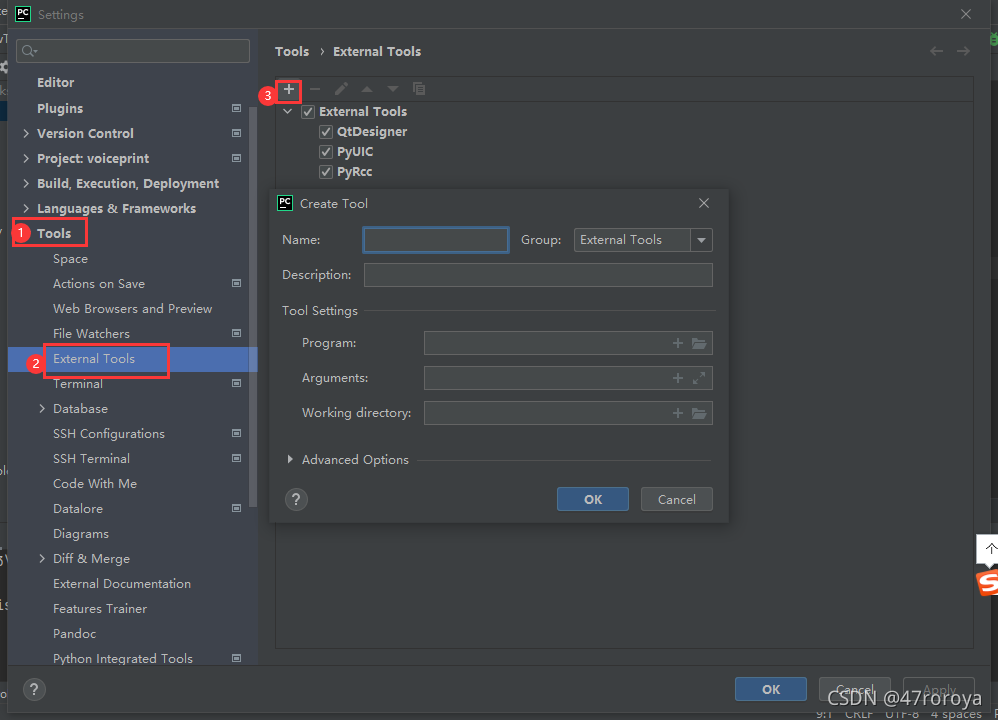Screen dimensions: 998x720
Task: Move tool down with the arrow icon
Action: pos(393,89)
